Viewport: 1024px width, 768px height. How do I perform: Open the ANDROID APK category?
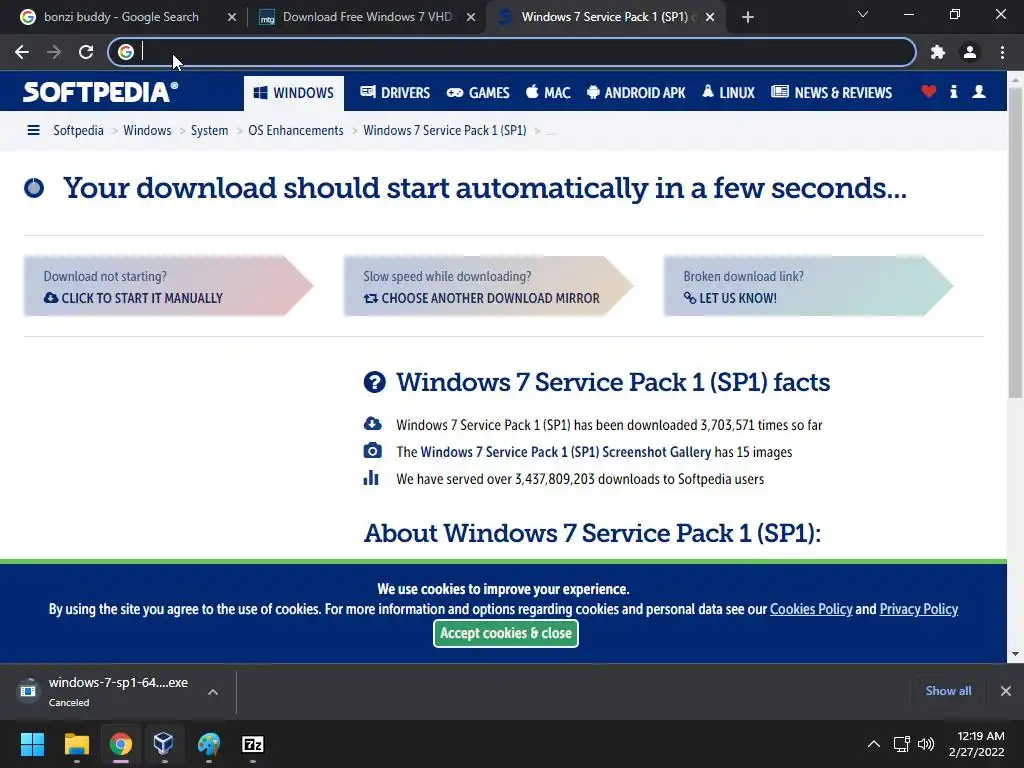(636, 93)
